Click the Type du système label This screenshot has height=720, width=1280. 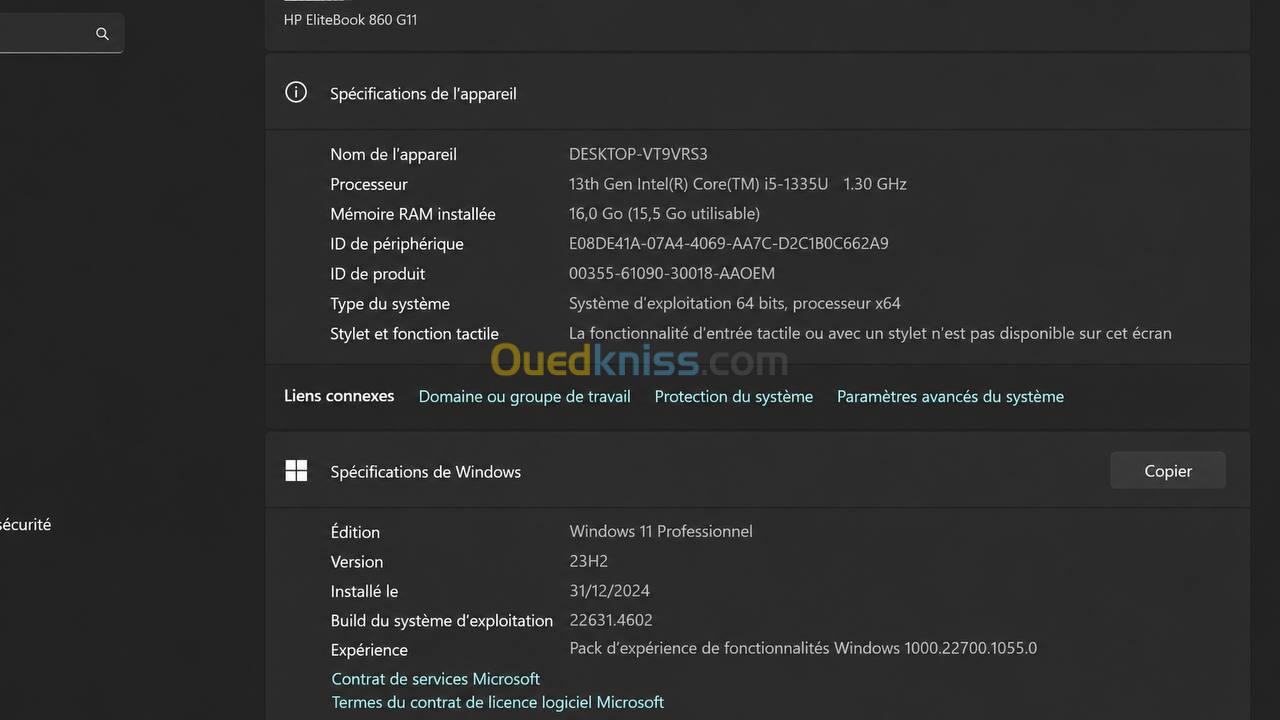pos(390,304)
